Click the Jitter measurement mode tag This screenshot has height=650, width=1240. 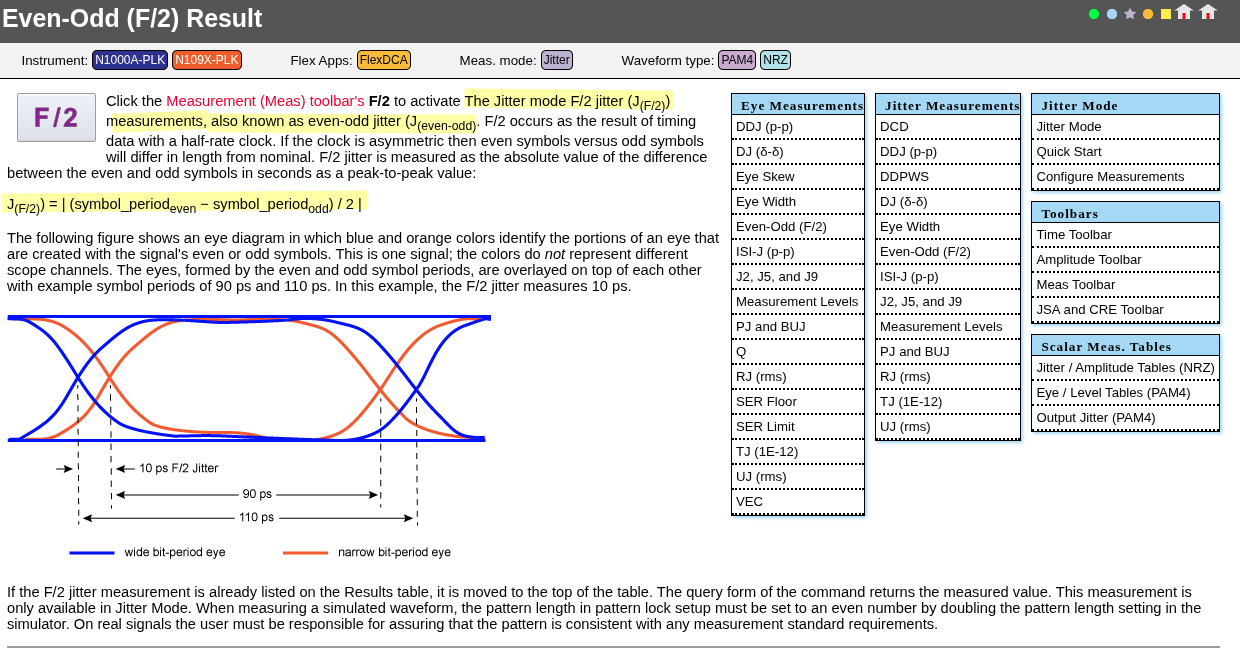557,60
